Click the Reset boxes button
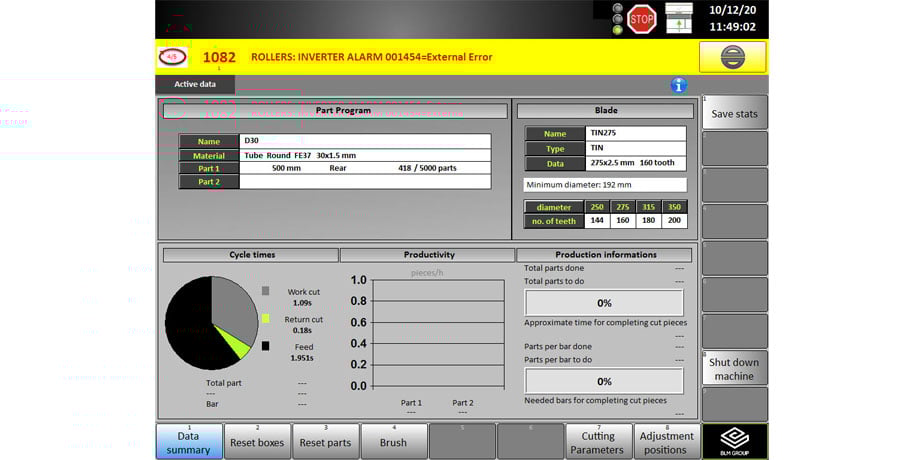Screen dimensions: 924x460 coord(257,442)
